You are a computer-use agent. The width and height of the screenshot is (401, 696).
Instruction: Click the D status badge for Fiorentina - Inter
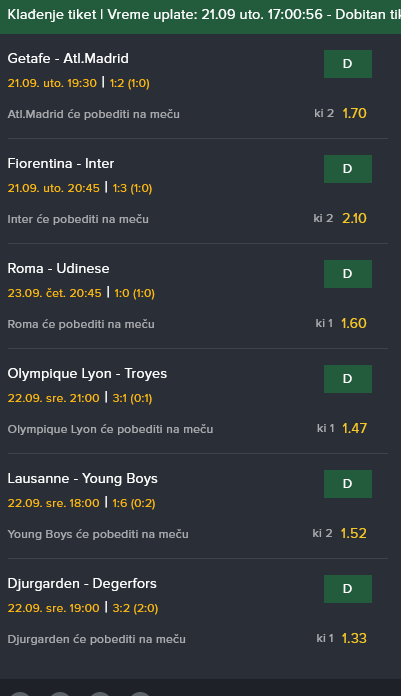click(x=348, y=169)
